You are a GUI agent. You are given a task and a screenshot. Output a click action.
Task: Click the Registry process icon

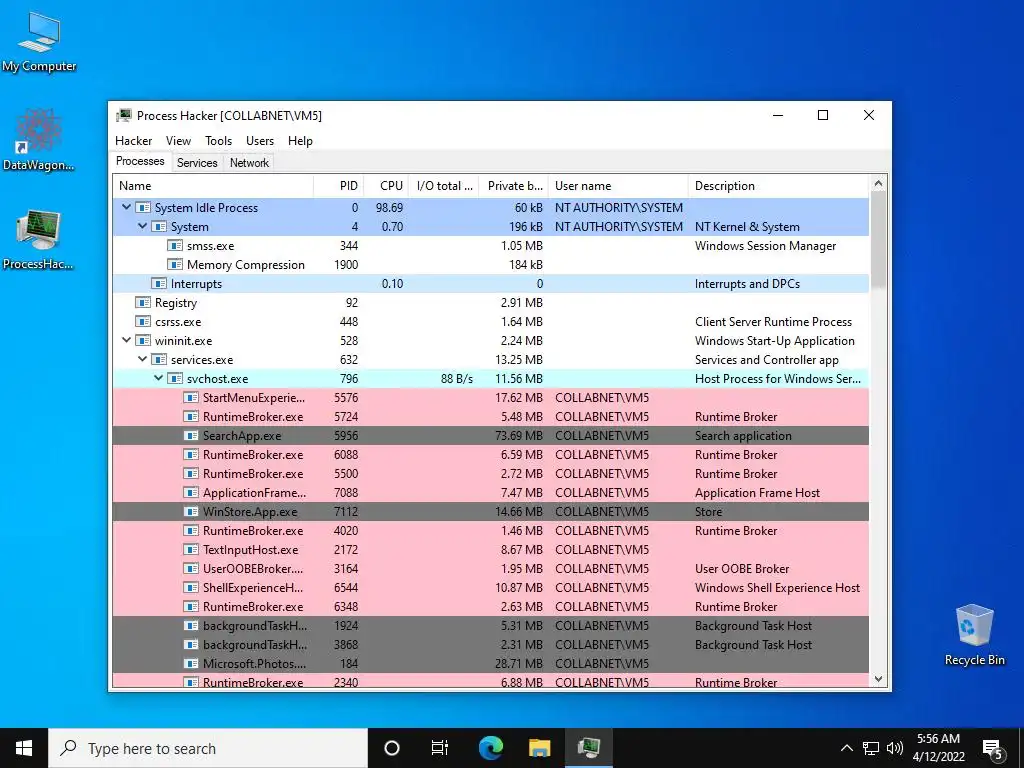[142, 302]
